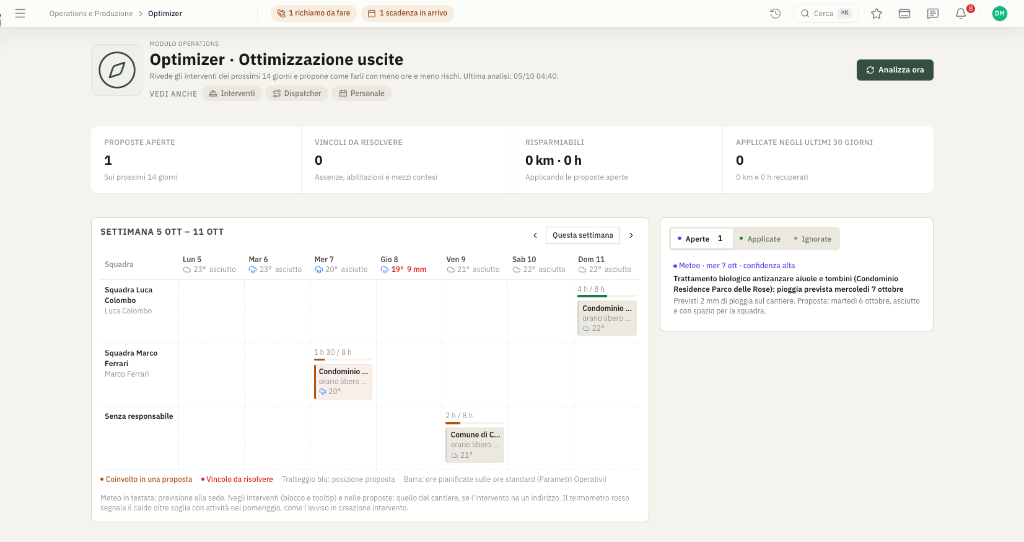Select the Ven 9 day header
The height and width of the screenshot is (542, 1024).
(x=473, y=264)
